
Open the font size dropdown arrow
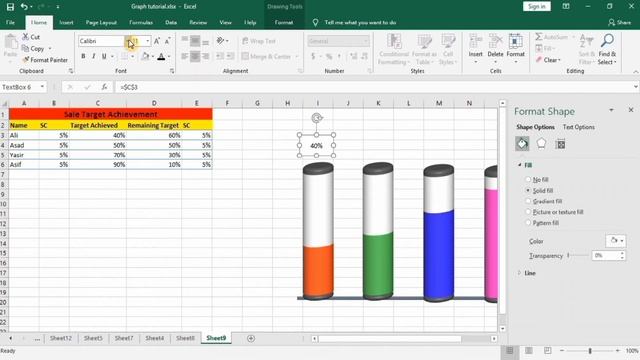click(148, 41)
